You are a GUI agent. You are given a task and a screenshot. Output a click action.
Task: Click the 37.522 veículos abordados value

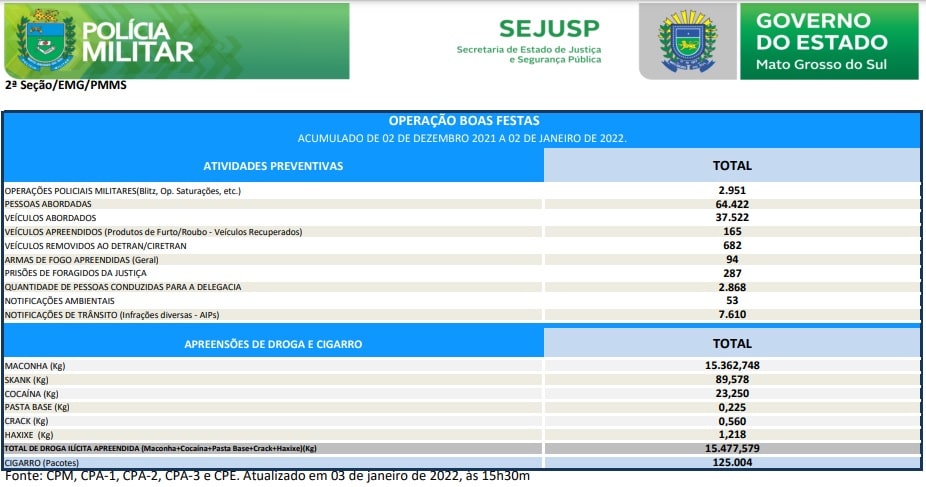731,217
